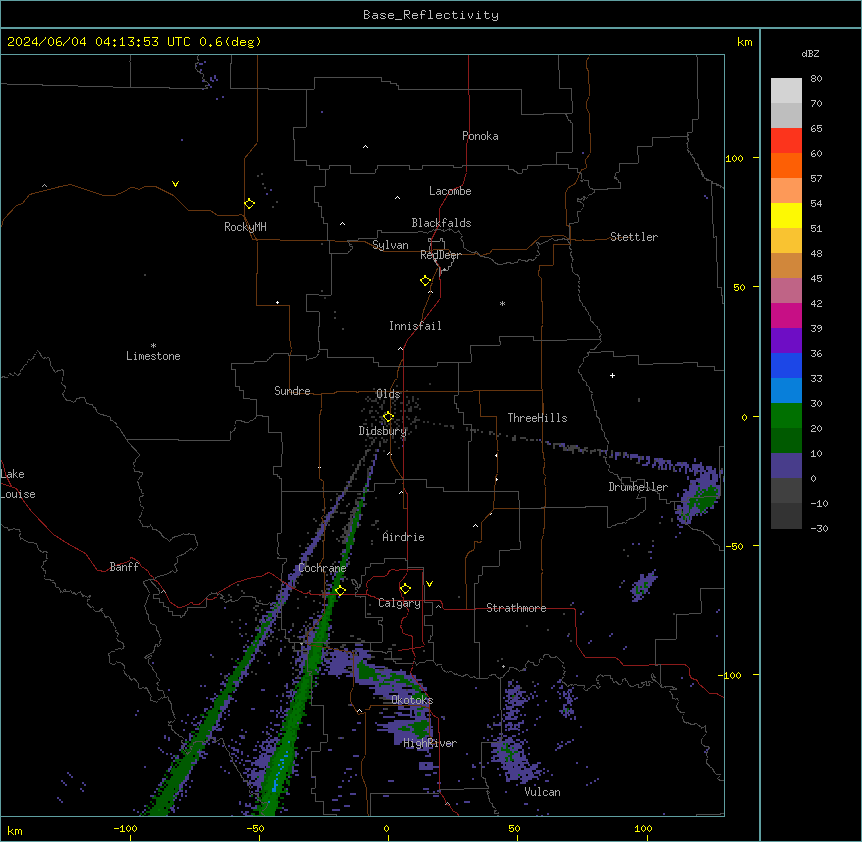Click the Vulcan label
862x842 pixels.
pyautogui.click(x=543, y=792)
